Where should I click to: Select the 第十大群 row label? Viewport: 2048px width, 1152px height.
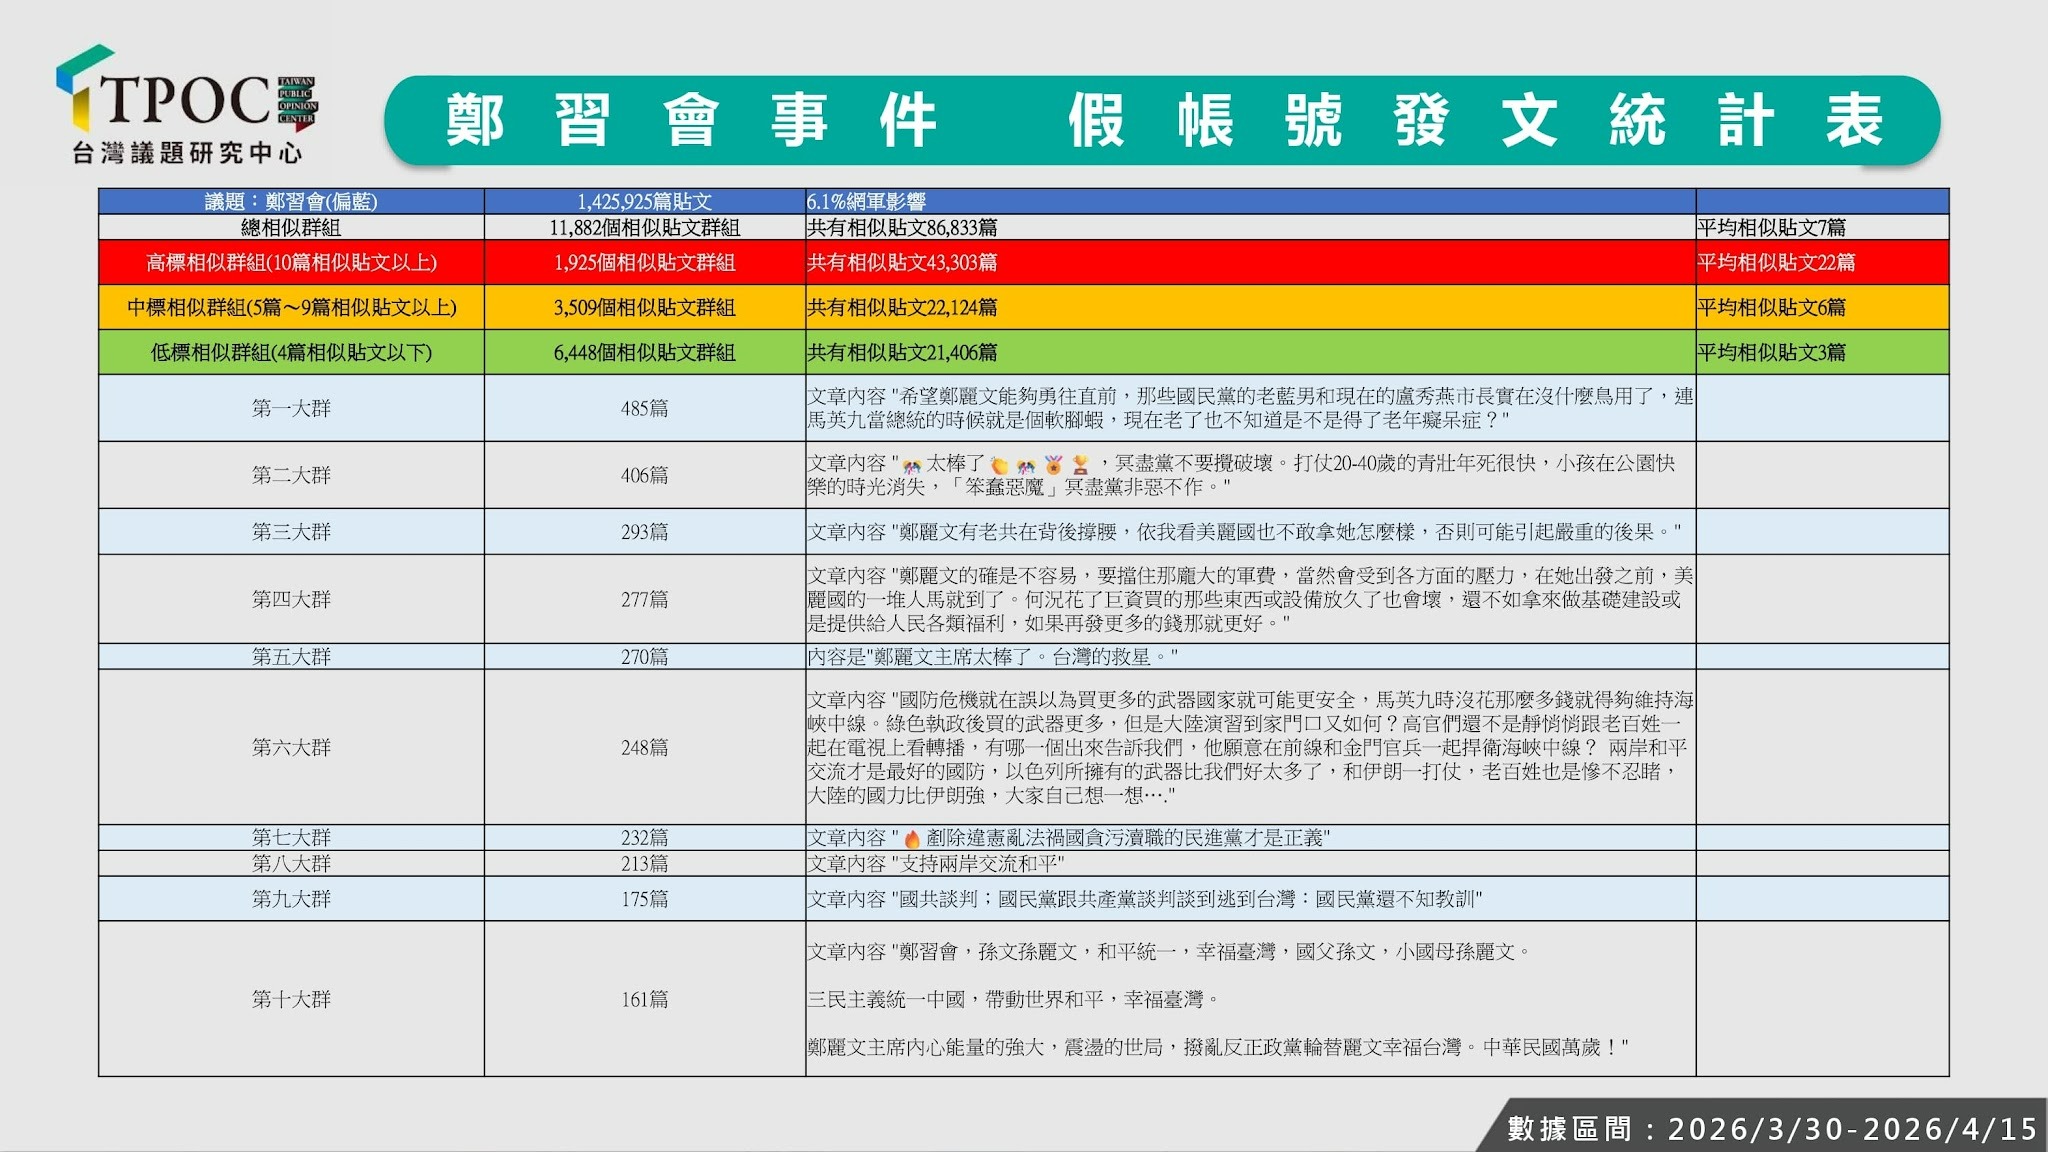(291, 999)
